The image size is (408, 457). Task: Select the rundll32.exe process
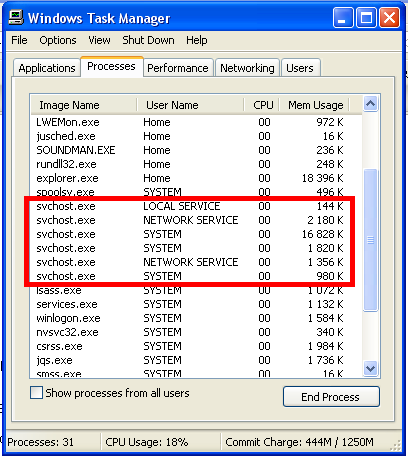point(196,164)
